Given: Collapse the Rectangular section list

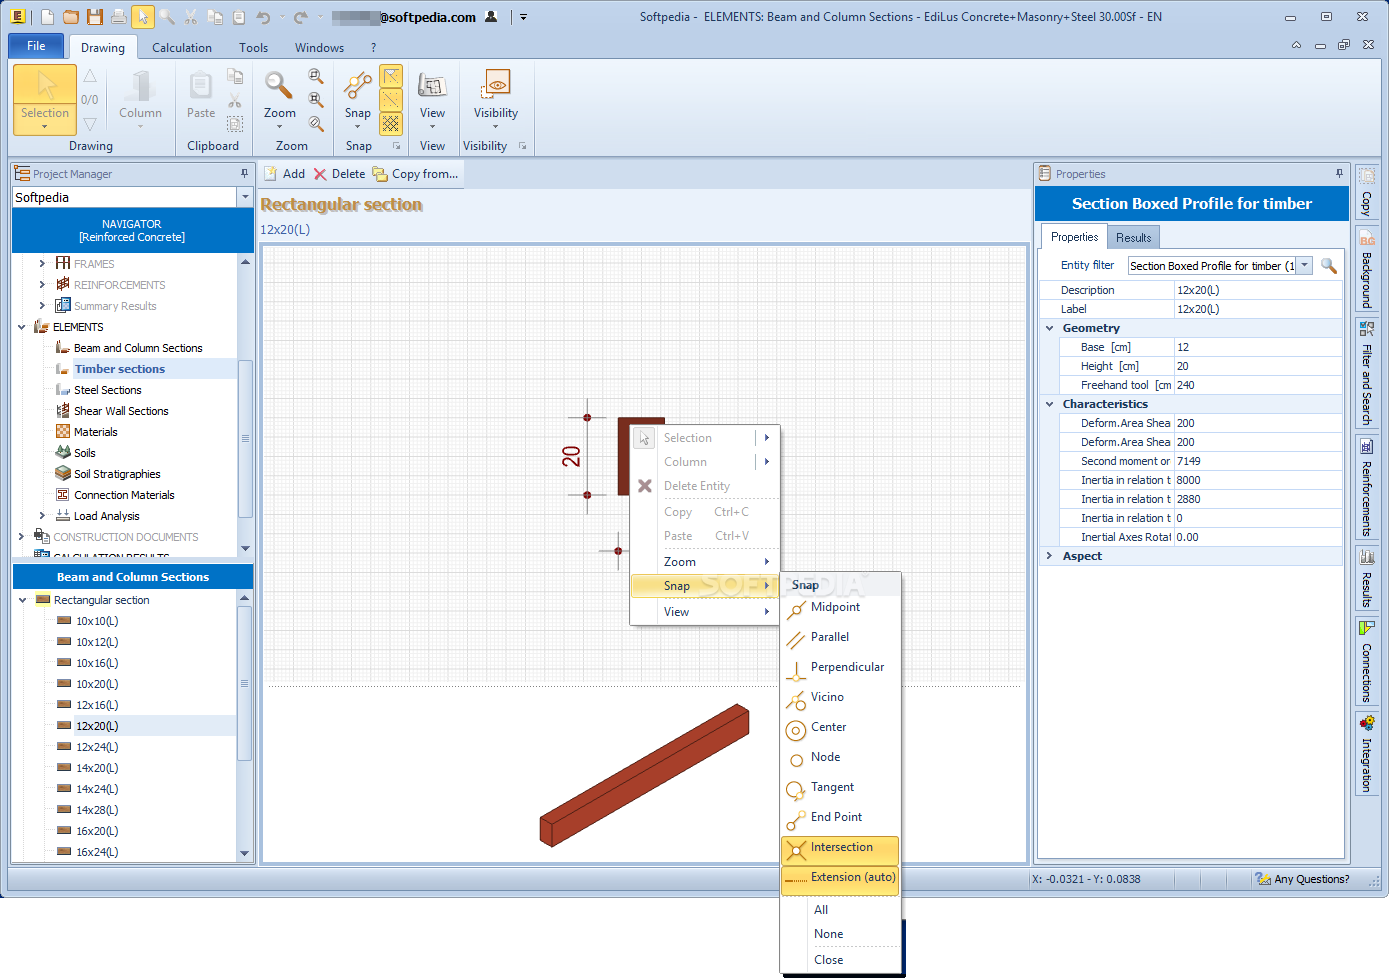Looking at the screenshot, I should (22, 600).
